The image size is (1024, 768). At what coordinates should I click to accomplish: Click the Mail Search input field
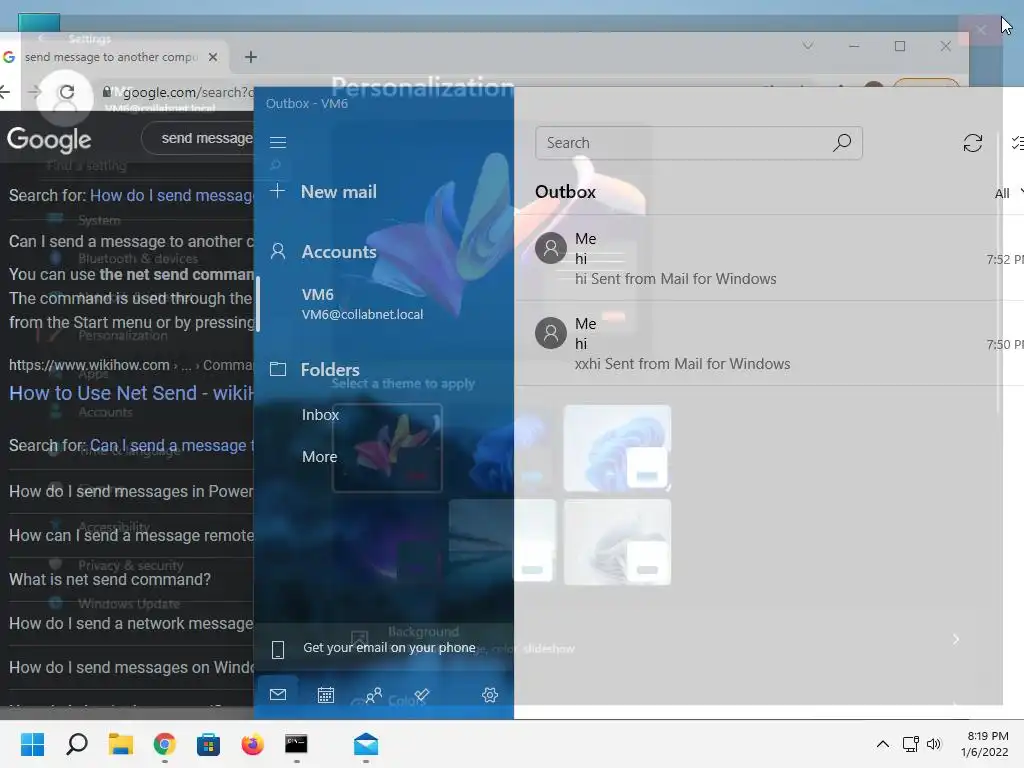(699, 143)
